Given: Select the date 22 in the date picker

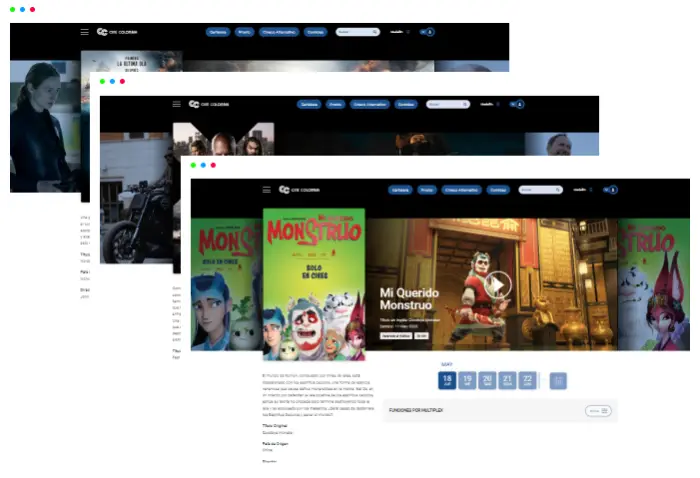Looking at the screenshot, I should point(527,380).
